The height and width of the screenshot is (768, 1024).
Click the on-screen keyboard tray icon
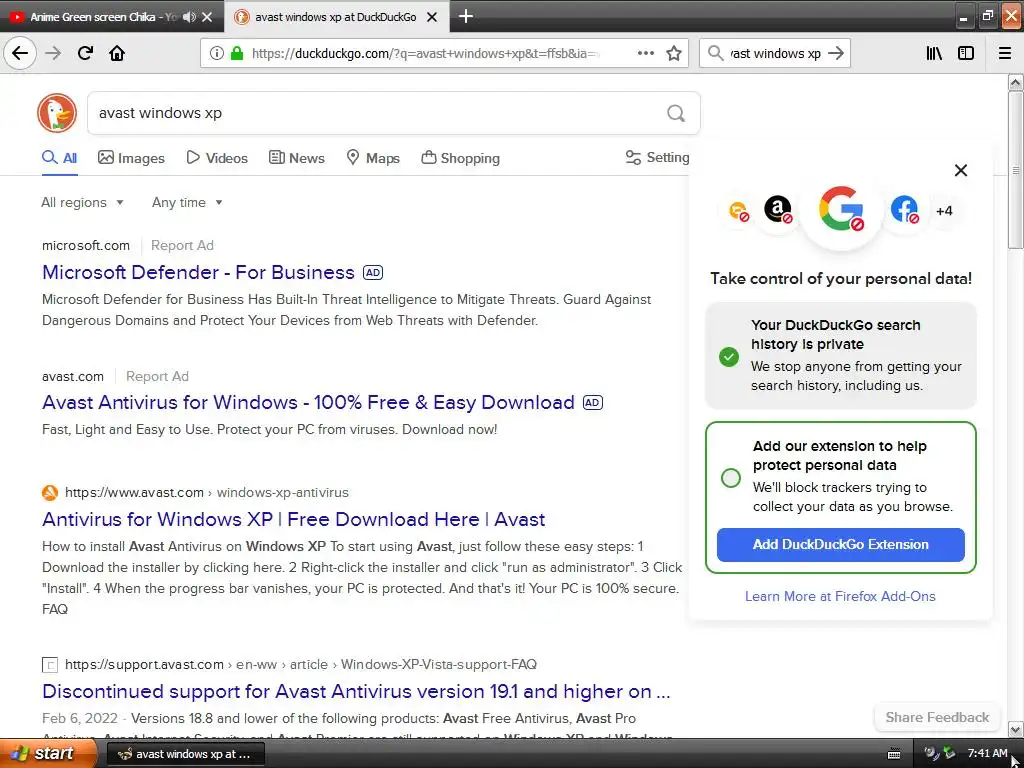(894, 754)
